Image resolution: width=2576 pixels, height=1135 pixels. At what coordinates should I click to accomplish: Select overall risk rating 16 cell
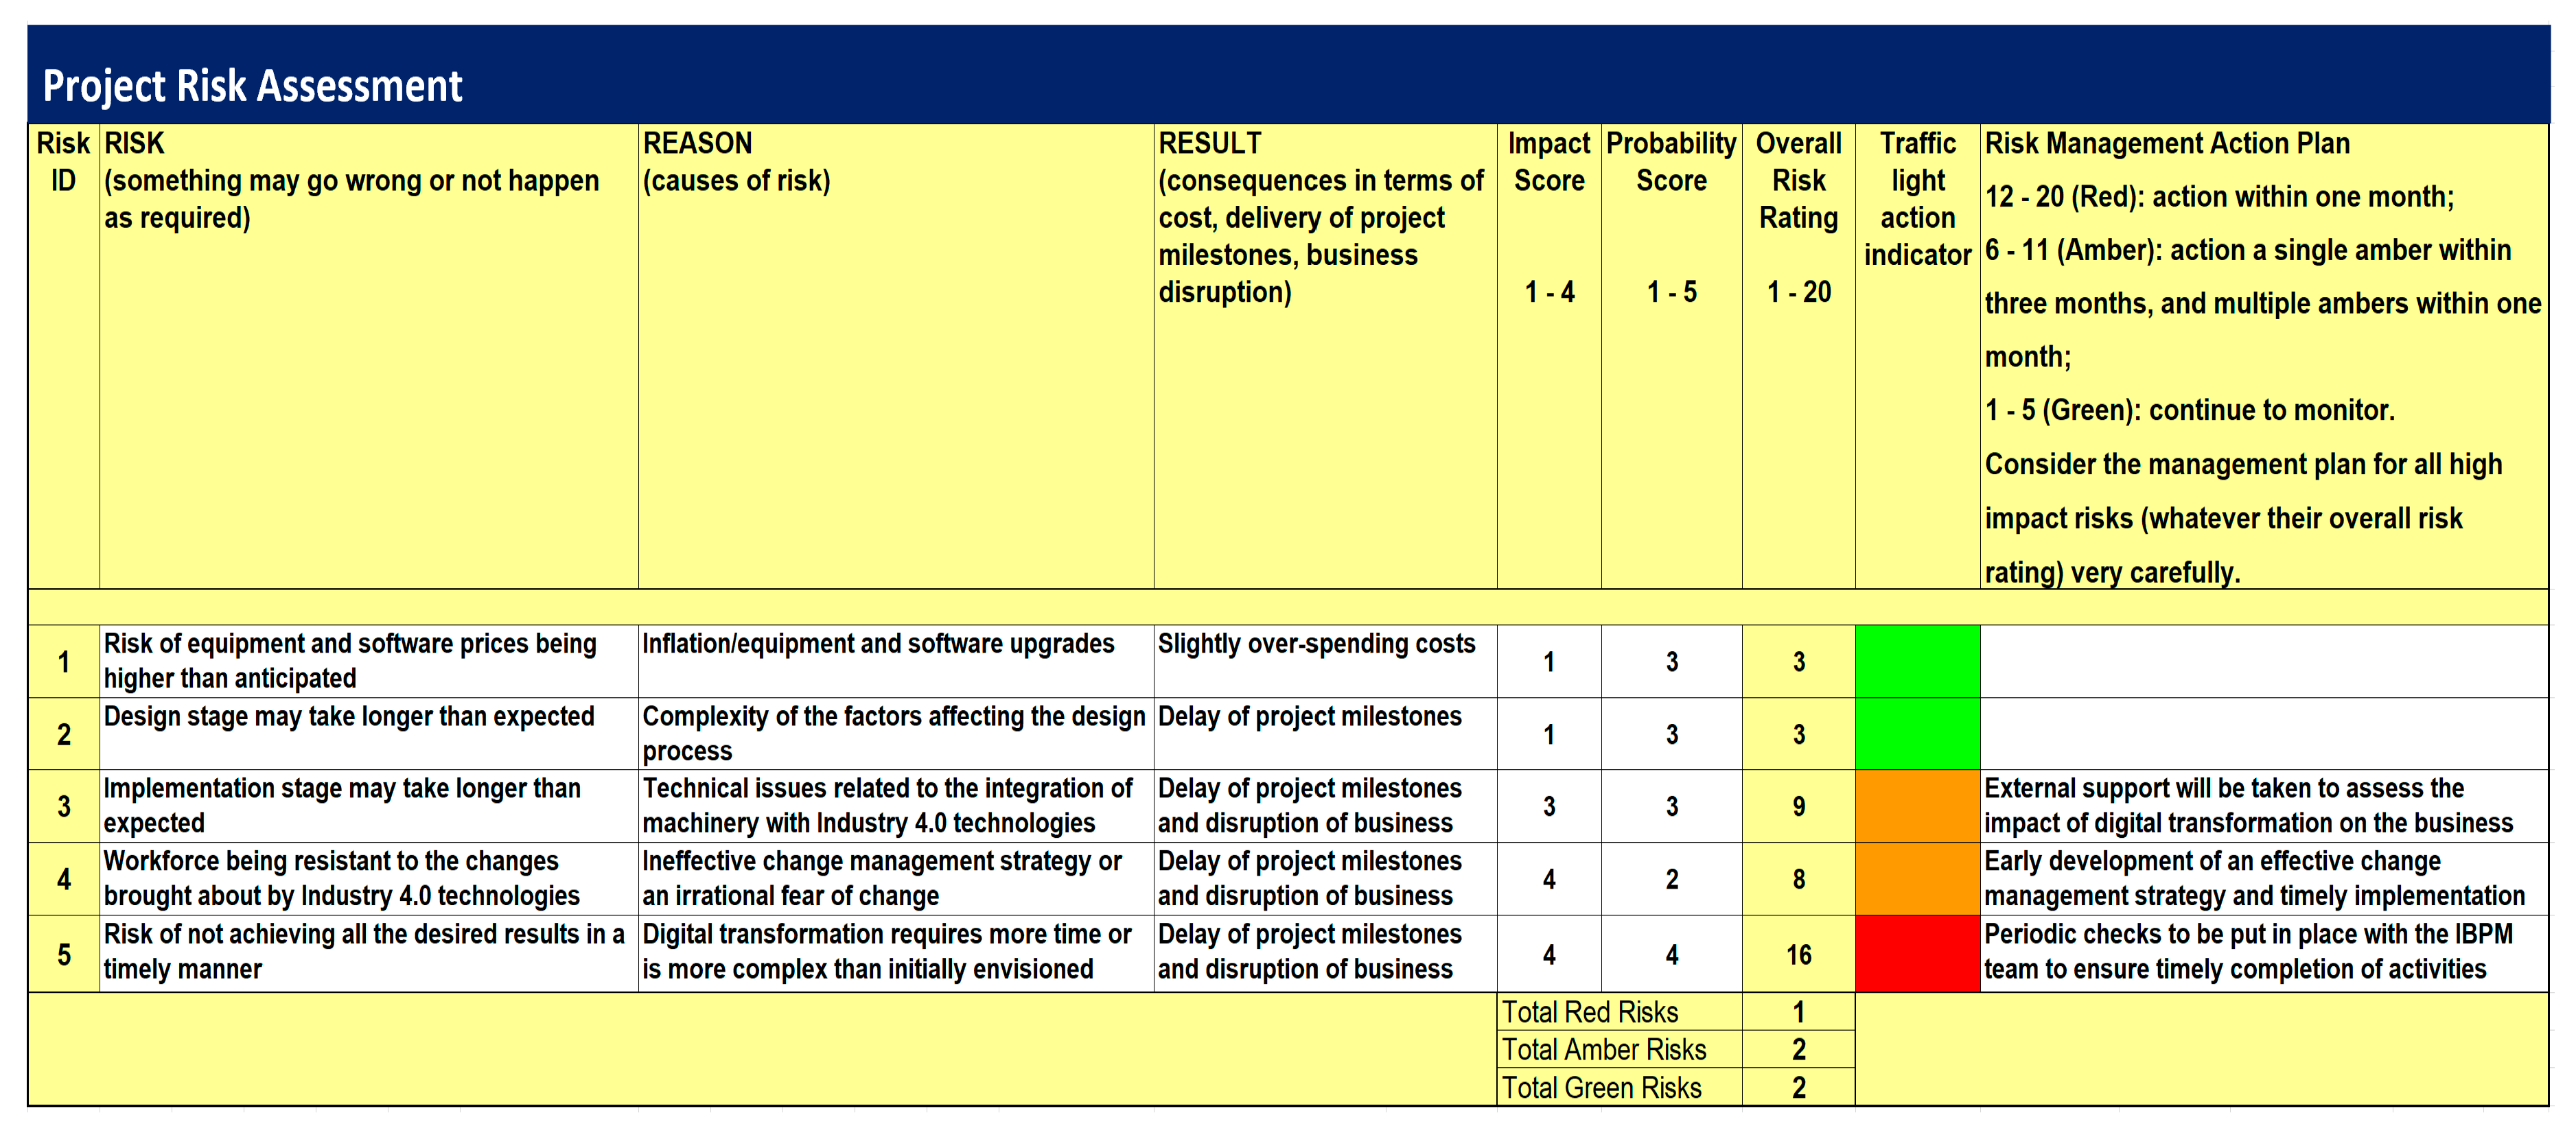[x=1798, y=954]
